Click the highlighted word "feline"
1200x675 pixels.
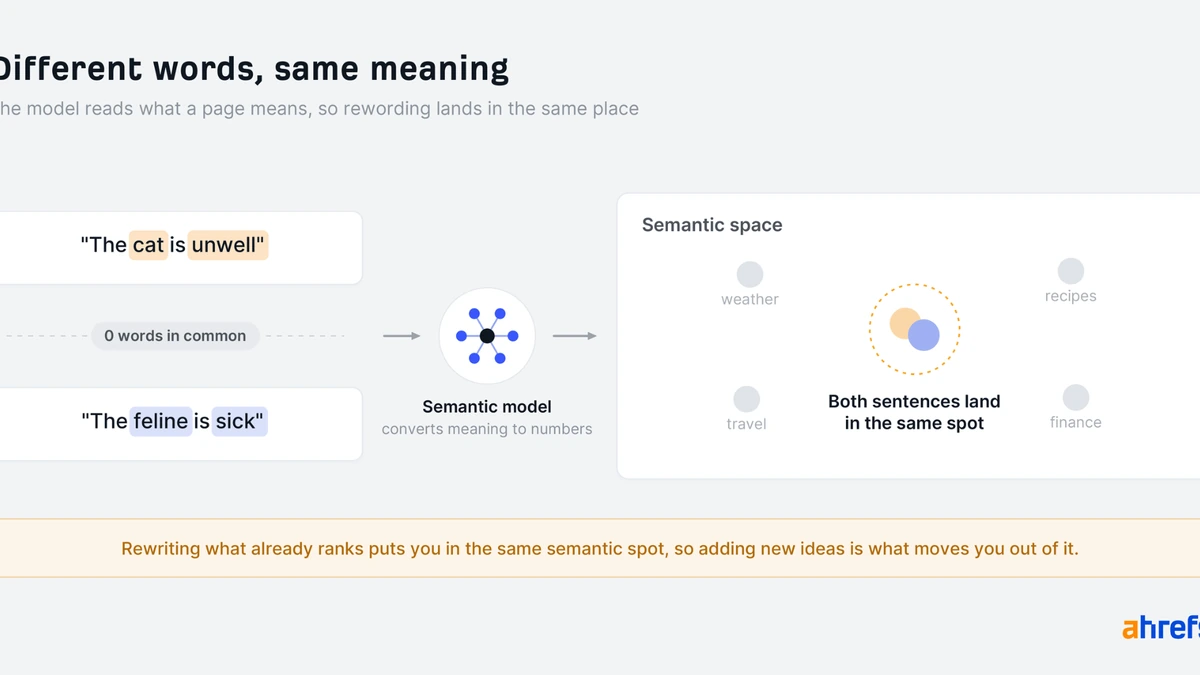click(161, 421)
